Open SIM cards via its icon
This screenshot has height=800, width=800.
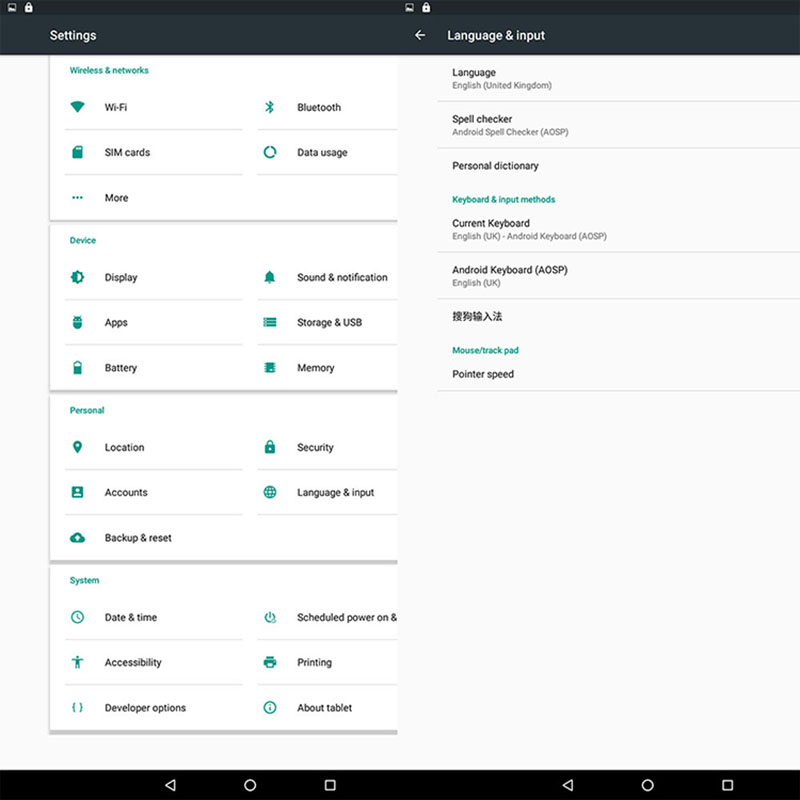[x=77, y=152]
